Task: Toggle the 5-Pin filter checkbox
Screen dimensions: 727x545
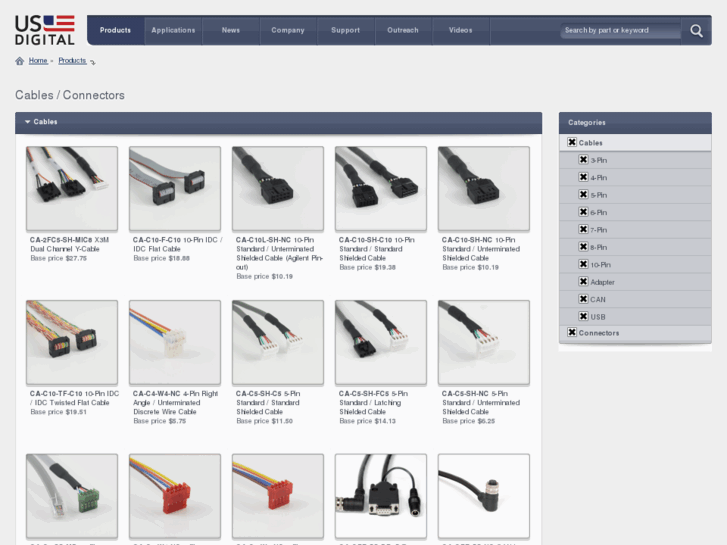Action: [x=583, y=194]
